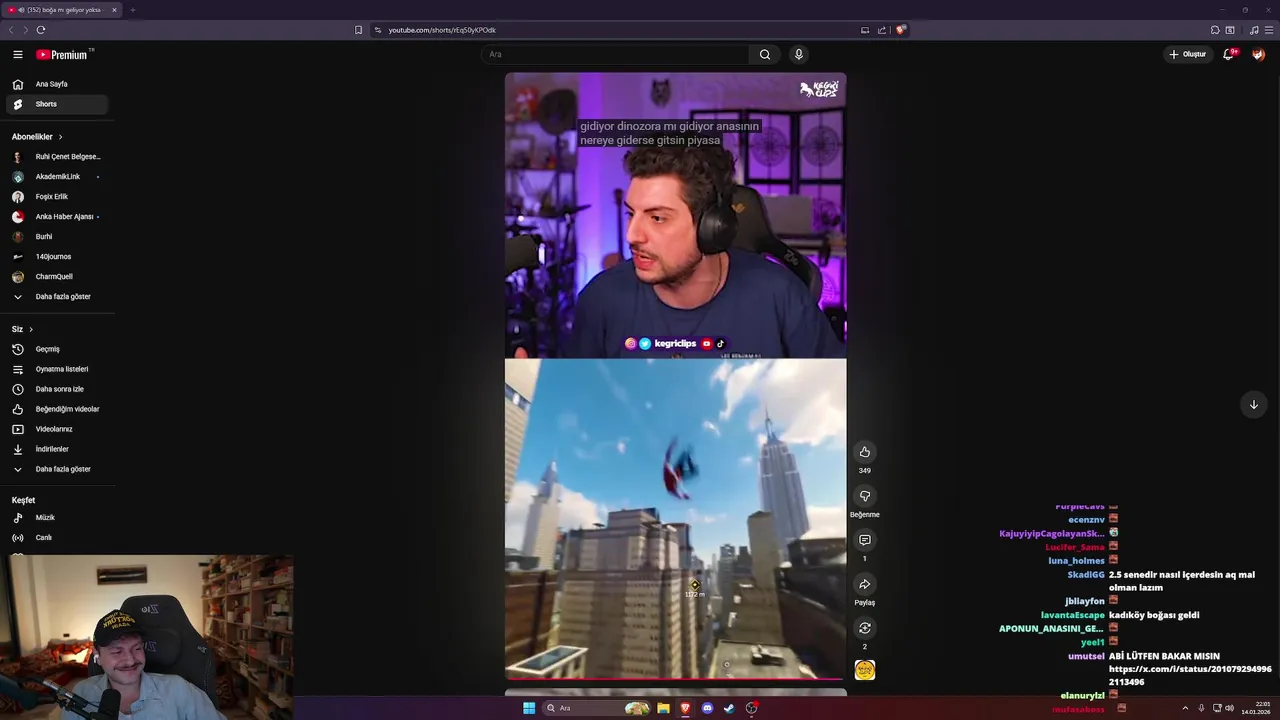Open OBS icon in the taskbar
The height and width of the screenshot is (720, 1280).
[751, 708]
